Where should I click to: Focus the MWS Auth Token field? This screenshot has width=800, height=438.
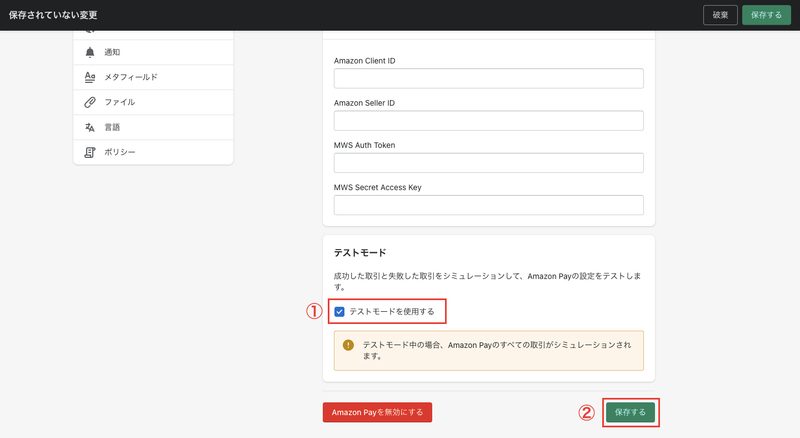click(x=488, y=163)
